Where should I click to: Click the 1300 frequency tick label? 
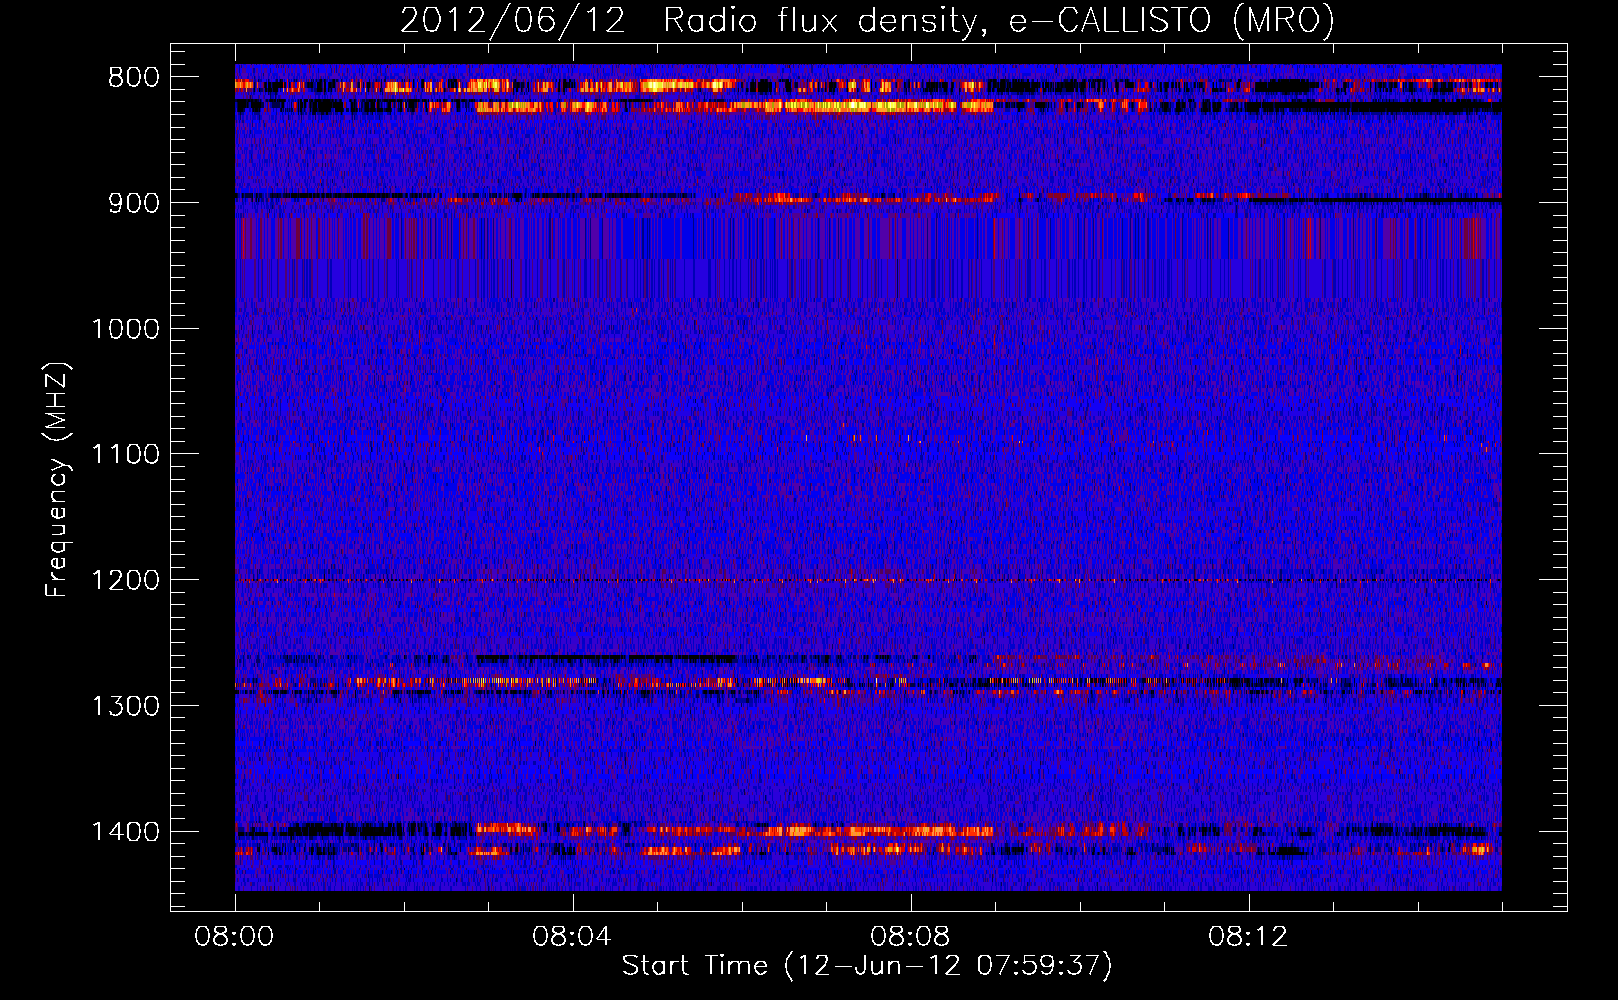(125, 706)
